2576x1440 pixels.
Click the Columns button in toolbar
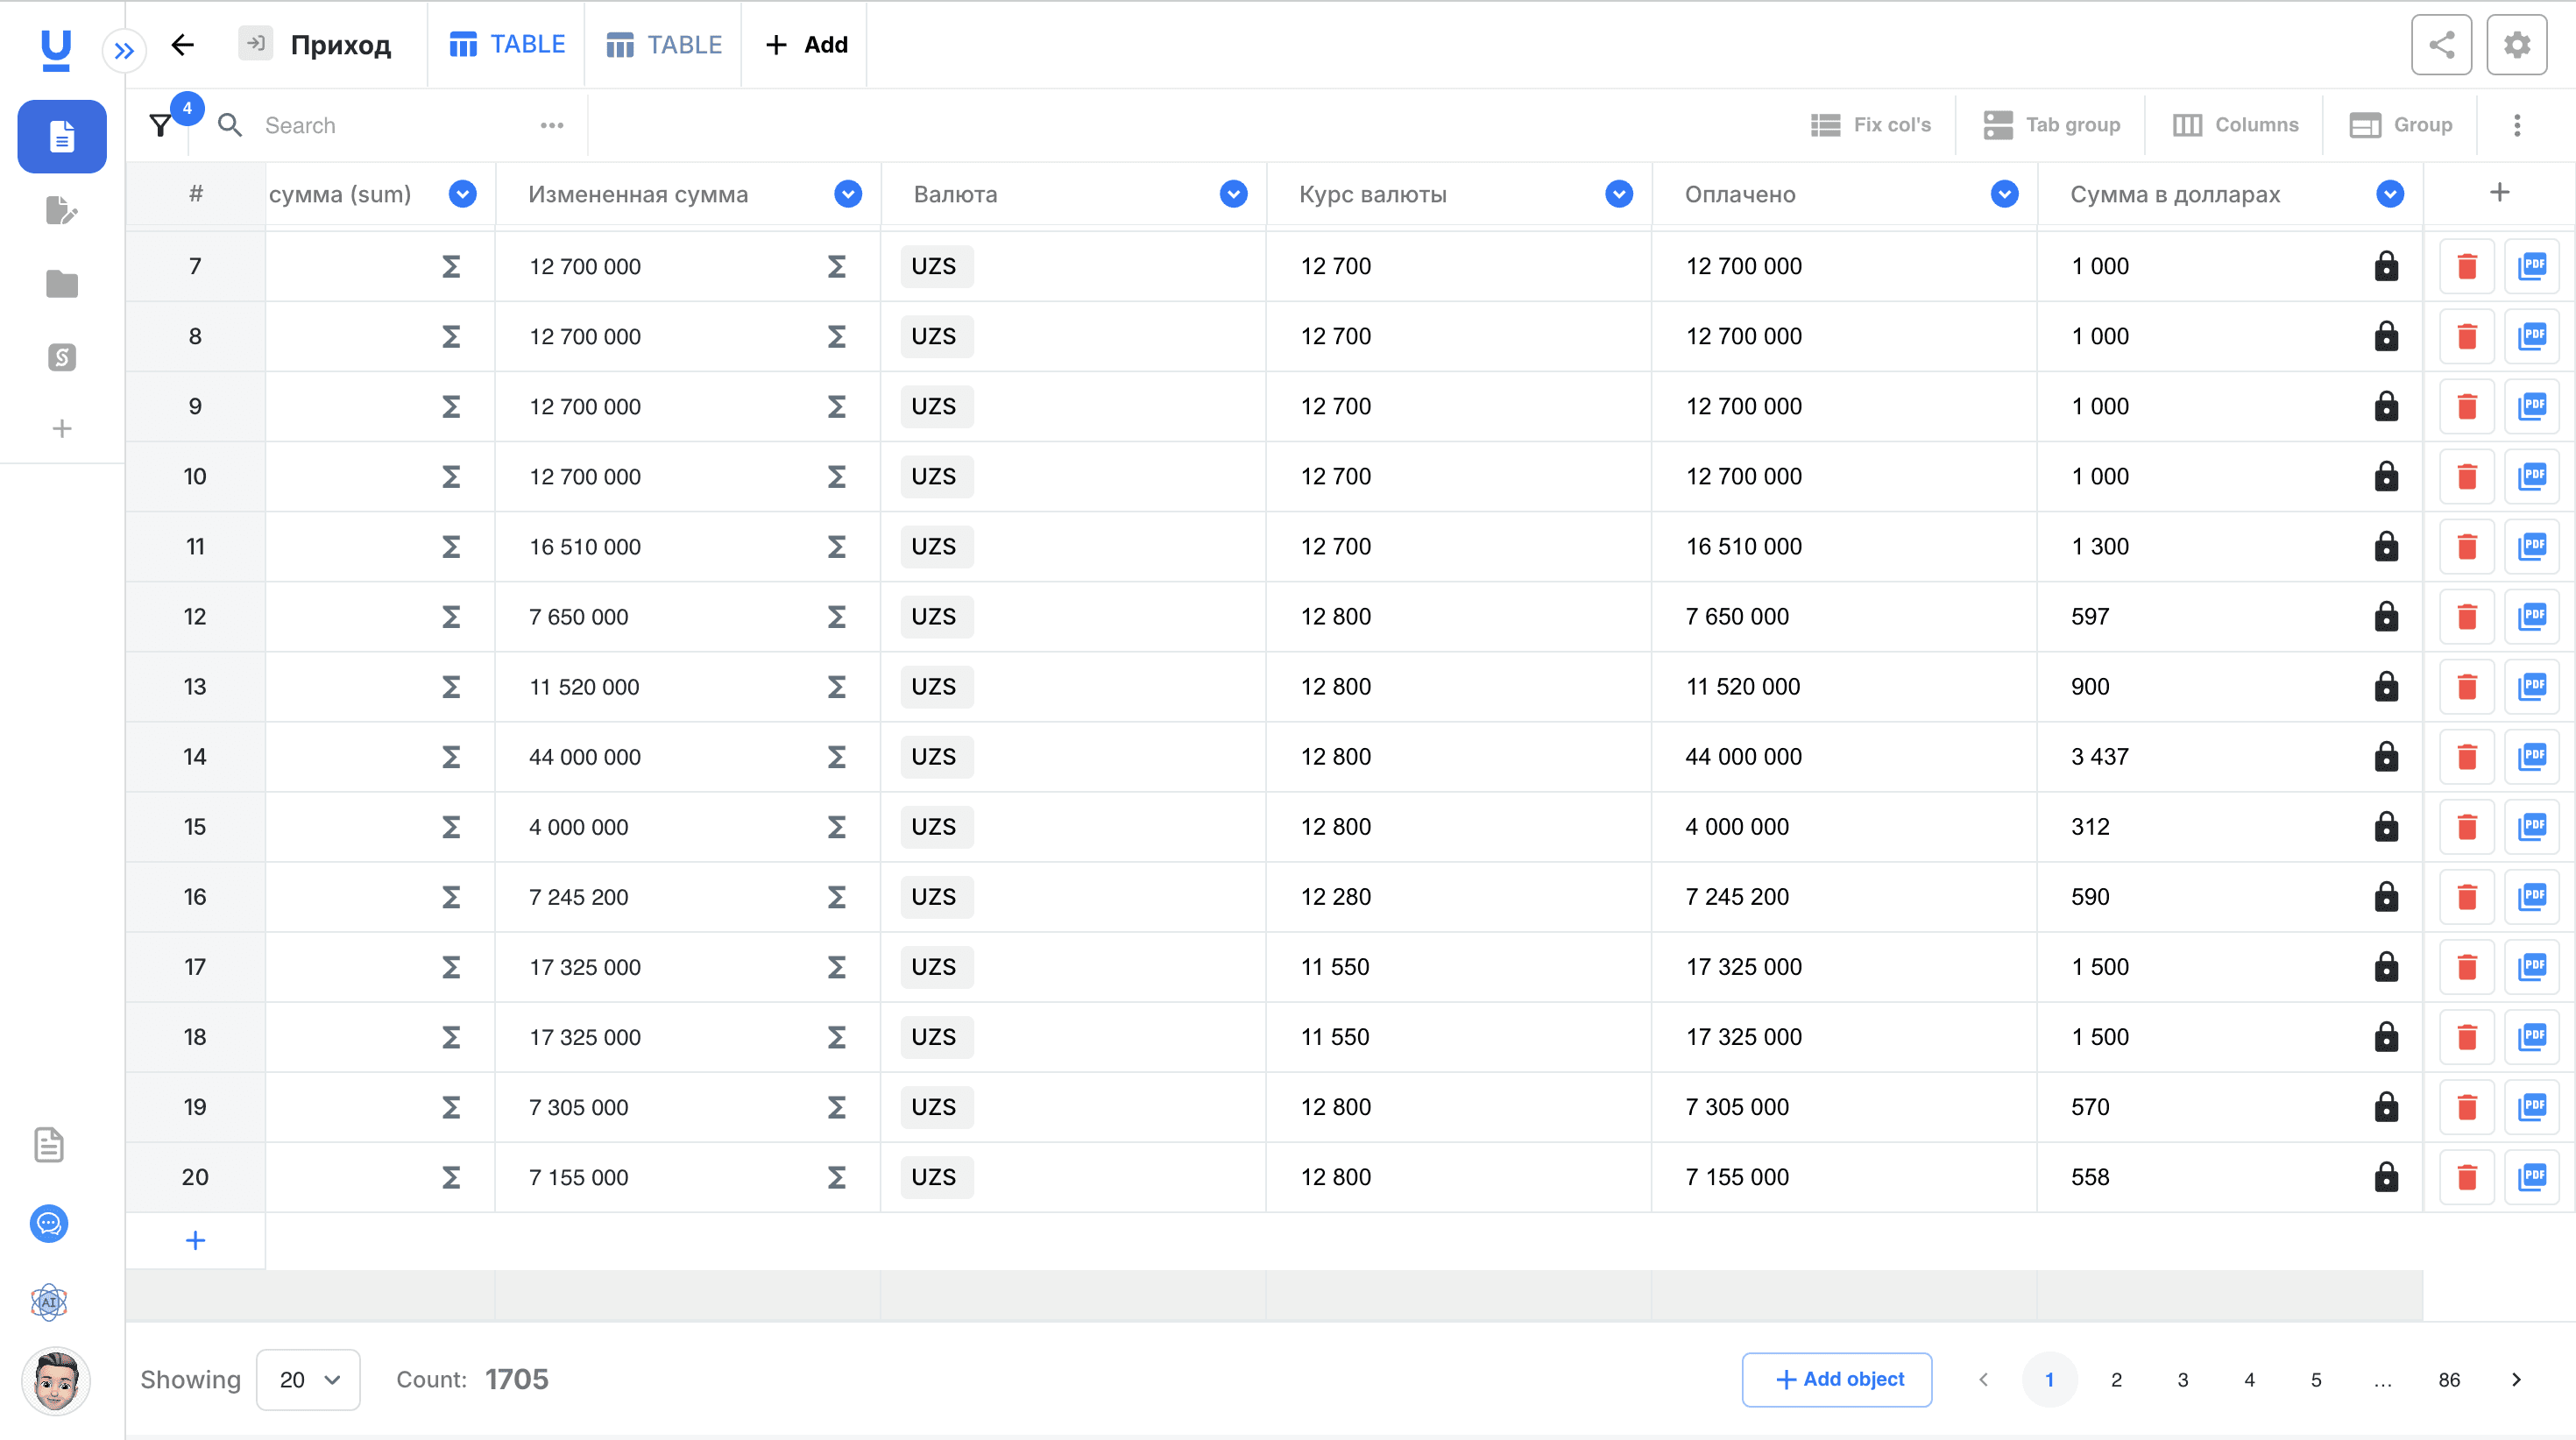point(2236,125)
